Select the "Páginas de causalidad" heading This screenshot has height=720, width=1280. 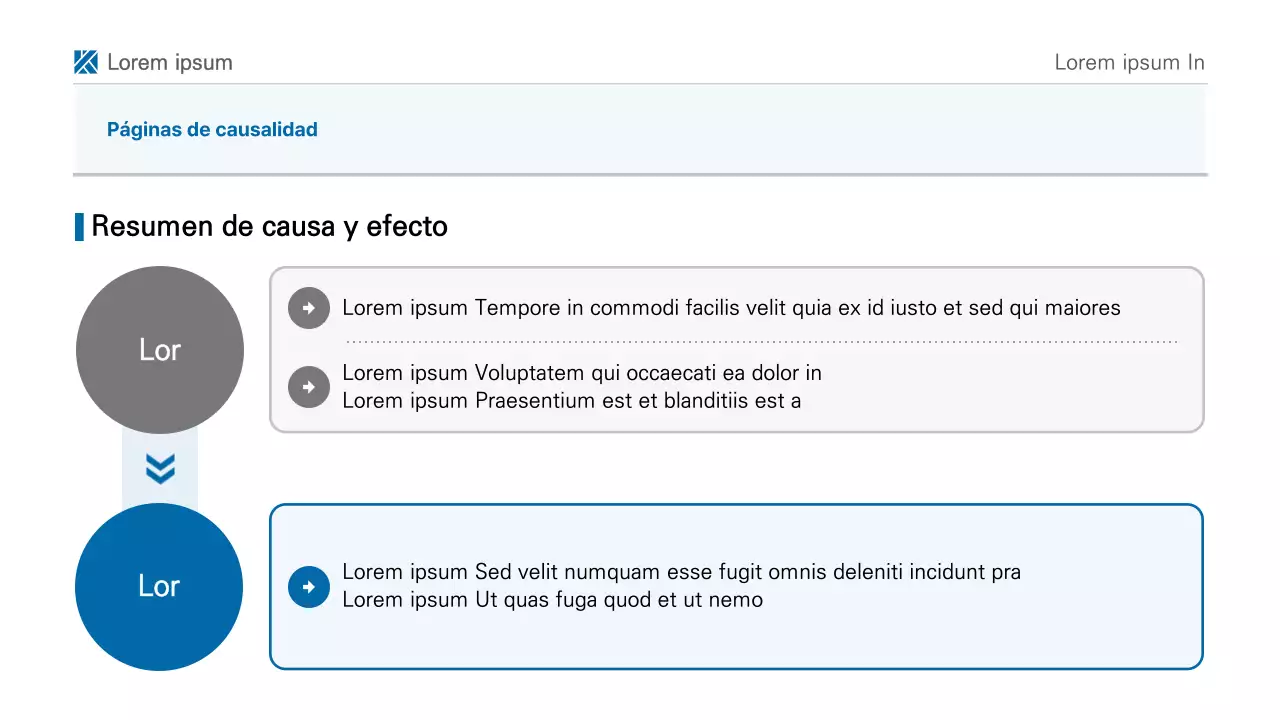[212, 129]
